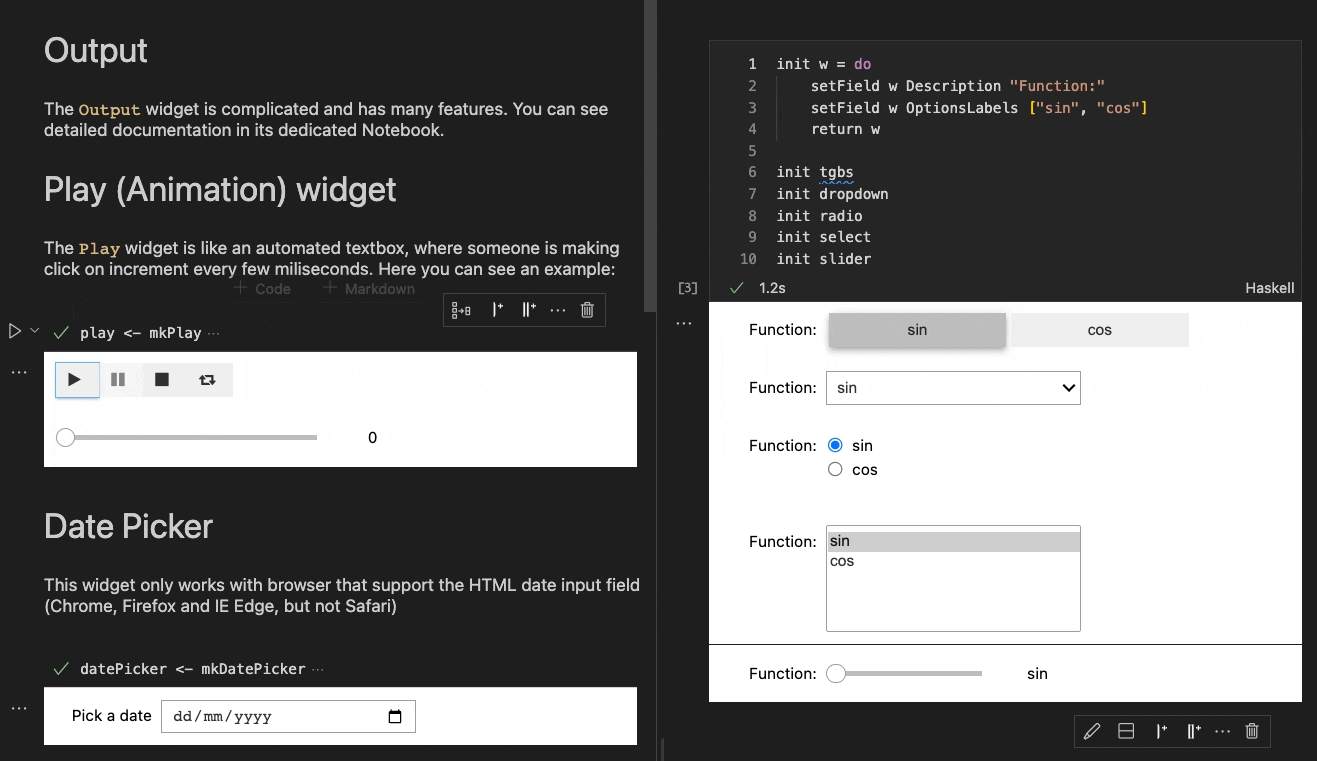The width and height of the screenshot is (1317, 761).
Task: Click double-bar plus icon in play cell toolbar
Action: pyautogui.click(x=529, y=310)
